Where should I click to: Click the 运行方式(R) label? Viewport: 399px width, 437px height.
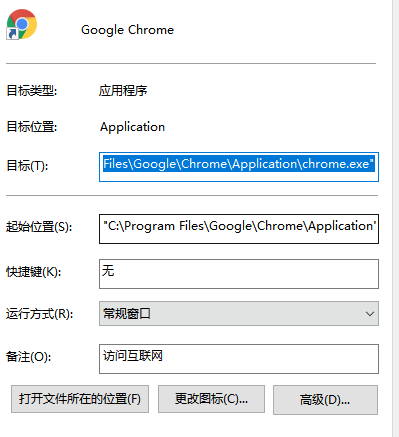tap(39, 314)
